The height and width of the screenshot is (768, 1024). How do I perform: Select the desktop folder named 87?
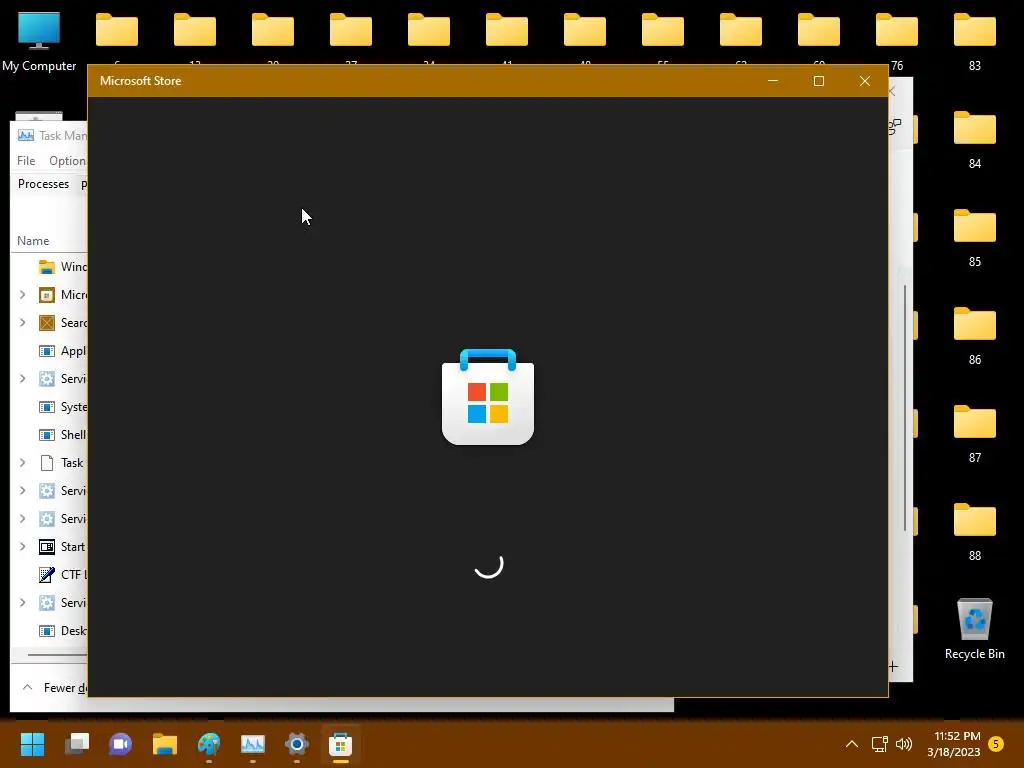pyautogui.click(x=974, y=434)
